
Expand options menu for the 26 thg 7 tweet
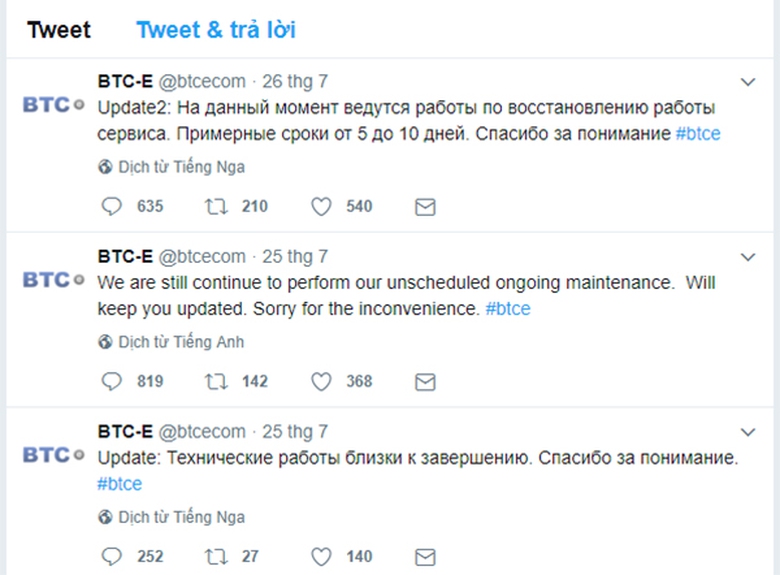click(747, 81)
